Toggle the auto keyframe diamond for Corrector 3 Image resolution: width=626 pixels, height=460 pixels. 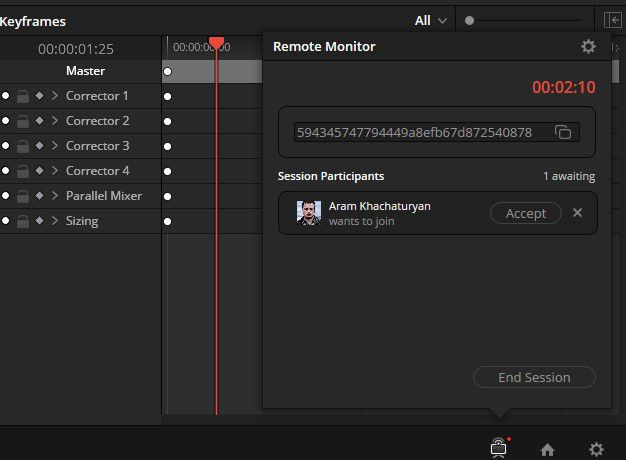[x=39, y=146]
